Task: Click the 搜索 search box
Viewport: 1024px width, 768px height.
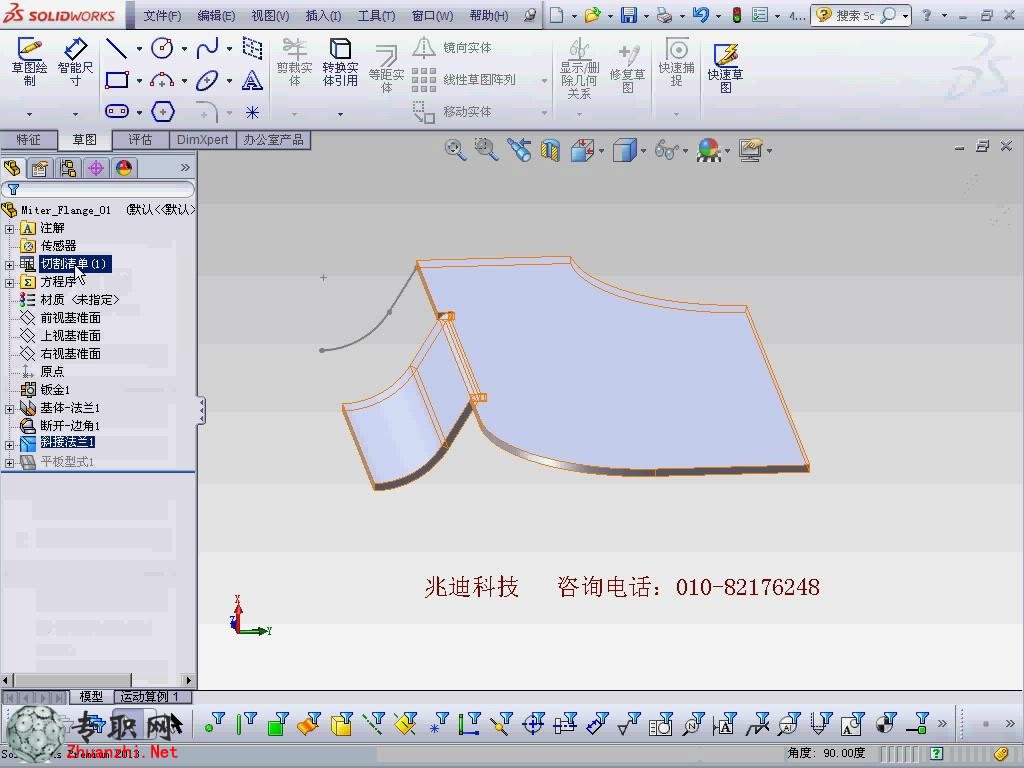Action: (x=861, y=15)
